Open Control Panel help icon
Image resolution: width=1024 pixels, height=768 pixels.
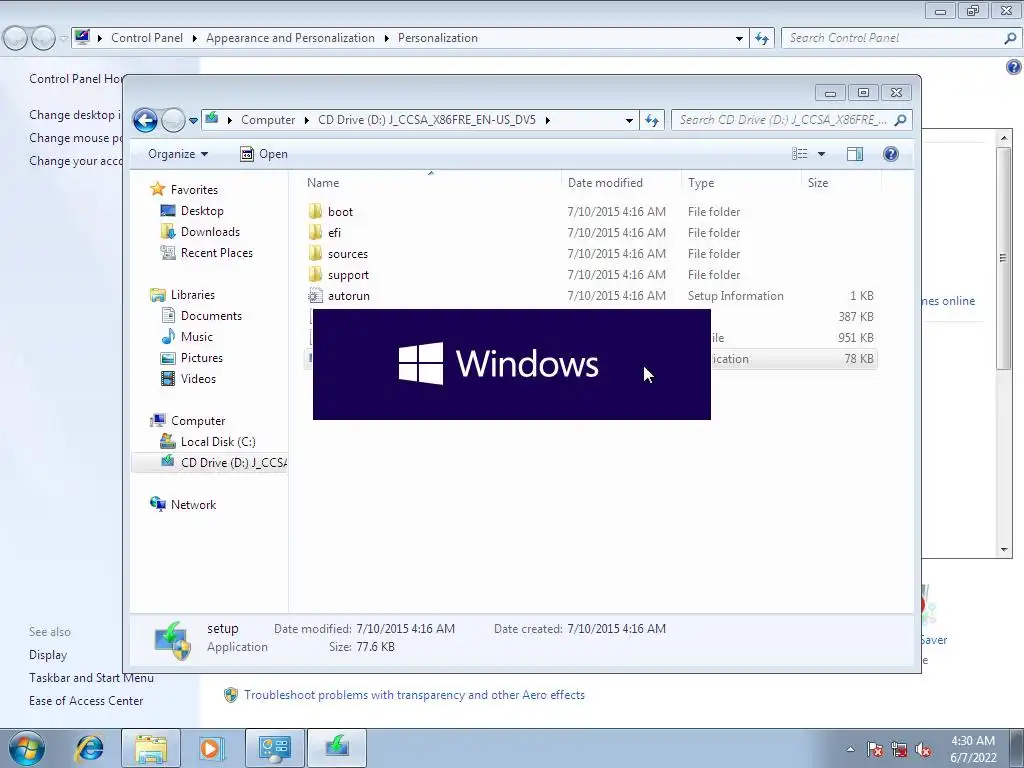point(1014,67)
